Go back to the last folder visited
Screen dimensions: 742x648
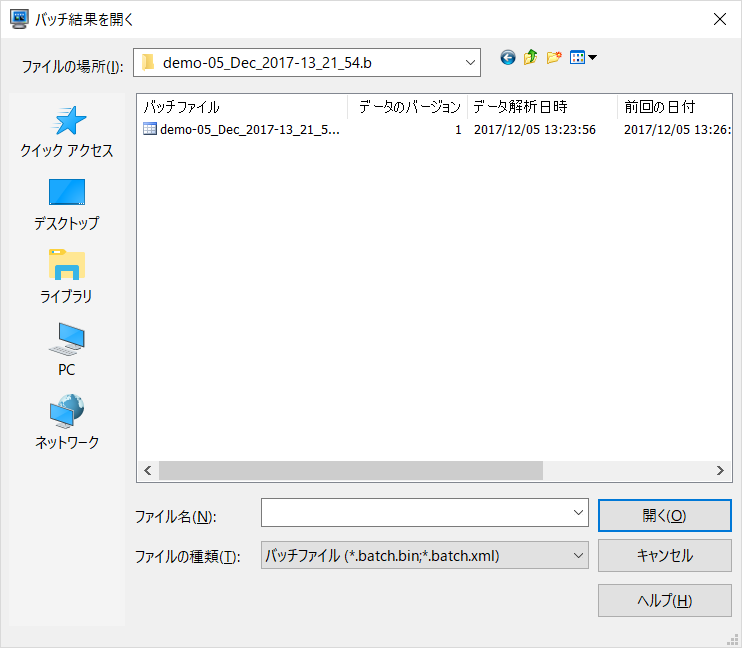pos(508,58)
